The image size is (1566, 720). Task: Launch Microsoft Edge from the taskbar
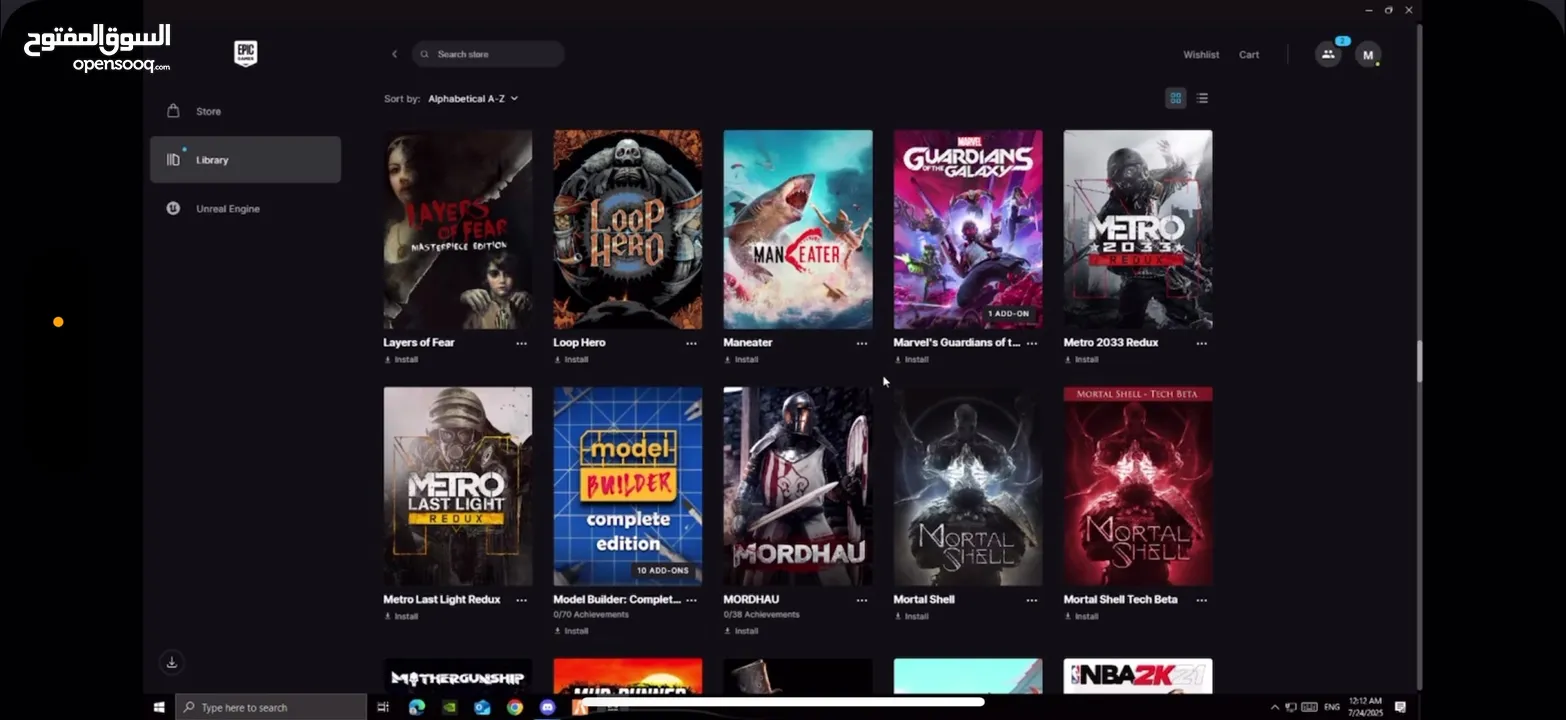417,707
